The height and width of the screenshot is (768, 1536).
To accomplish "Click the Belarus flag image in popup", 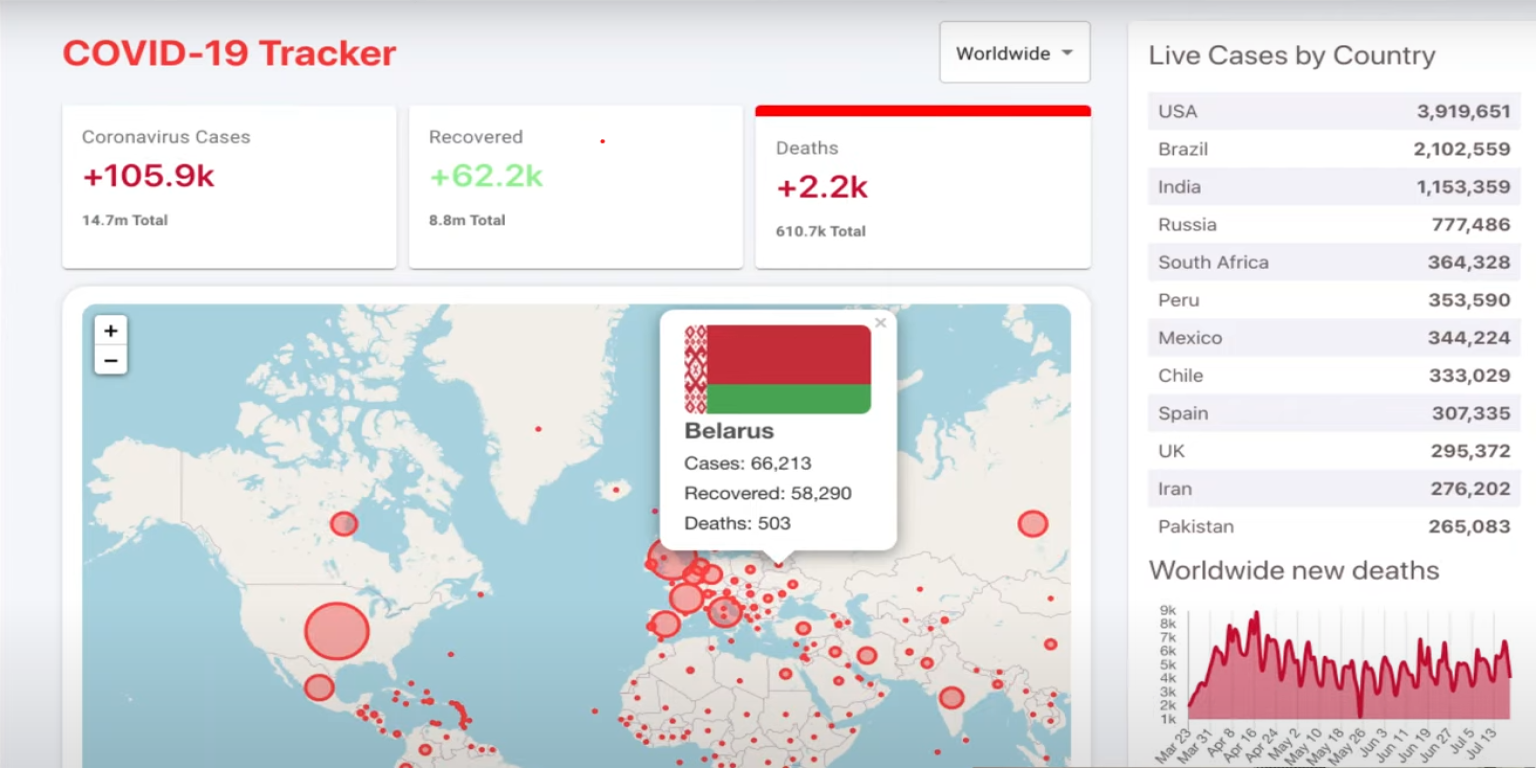I will click(777, 369).
